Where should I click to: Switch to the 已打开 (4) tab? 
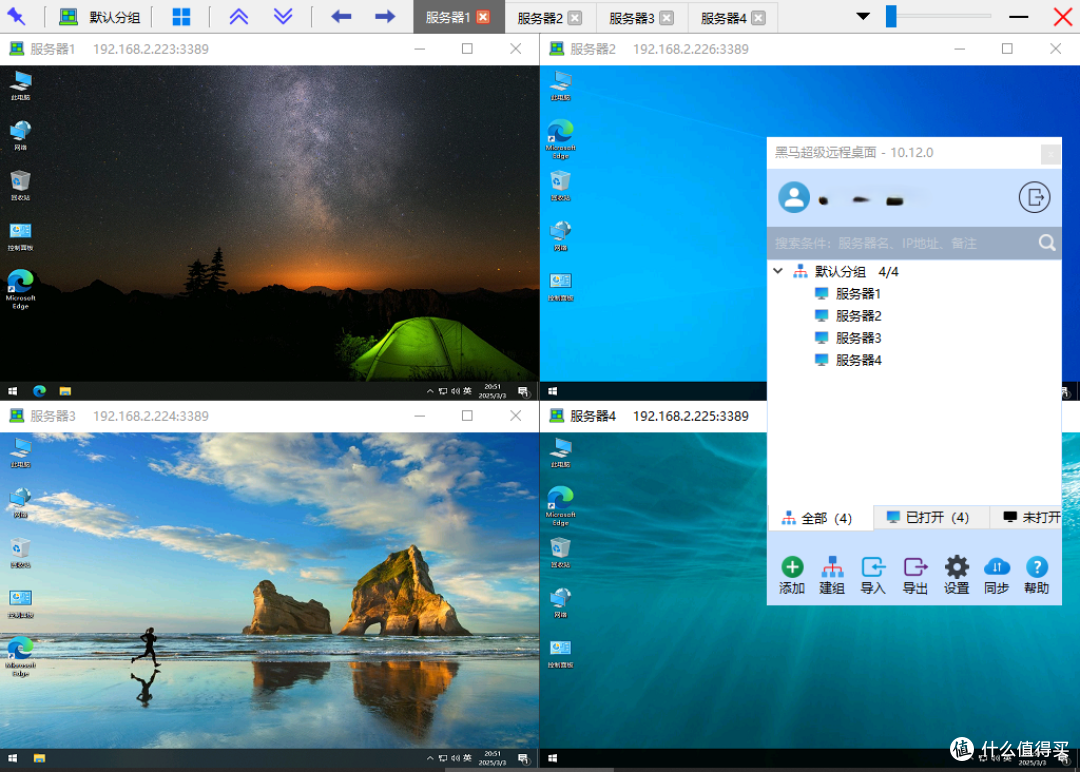pyautogui.click(x=928, y=517)
